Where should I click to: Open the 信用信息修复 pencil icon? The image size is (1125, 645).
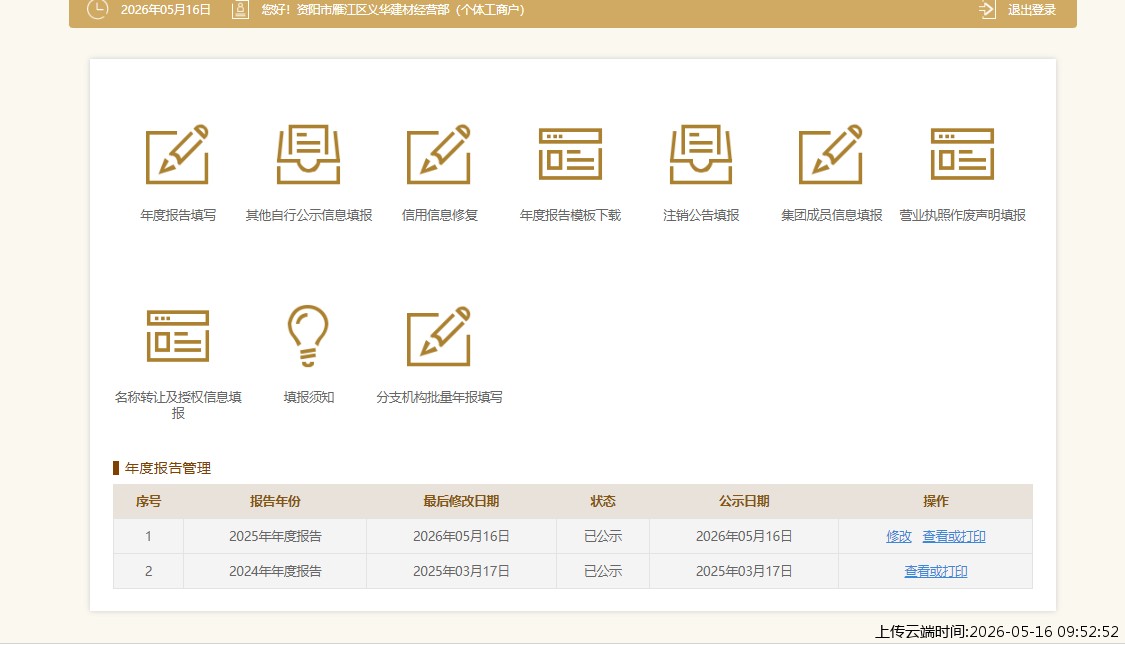(x=439, y=154)
